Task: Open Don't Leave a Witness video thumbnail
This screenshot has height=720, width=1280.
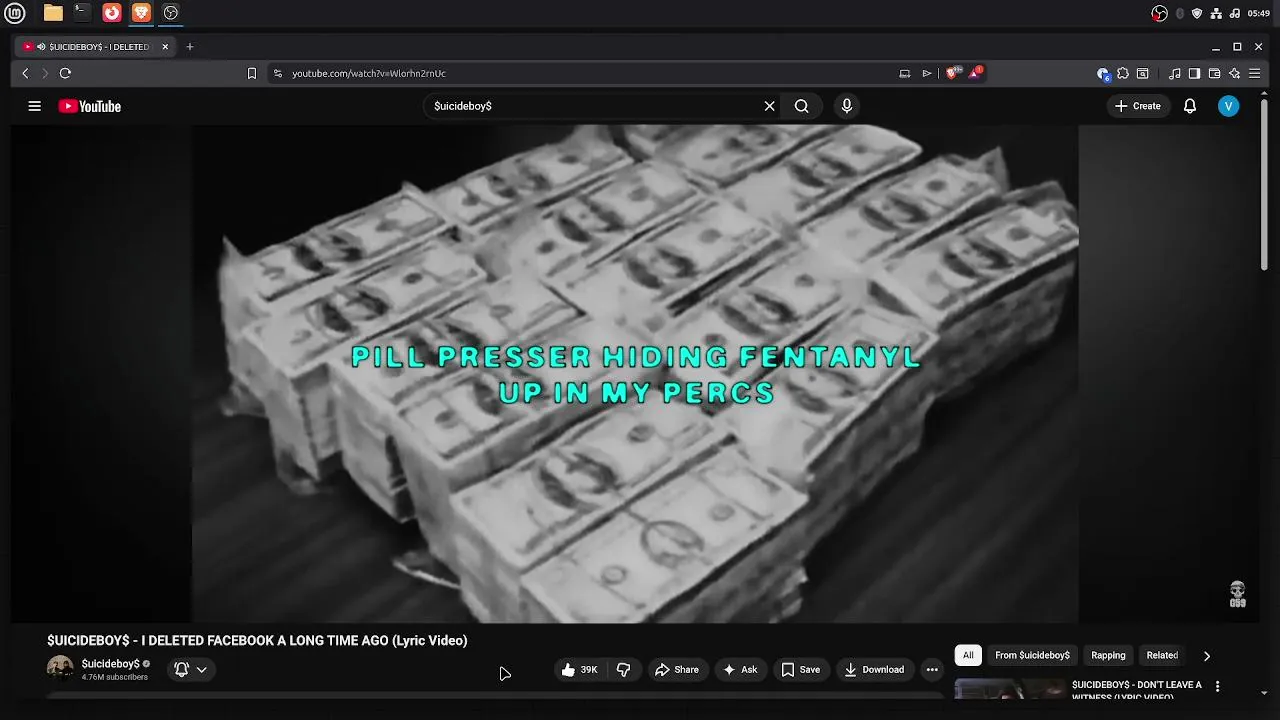Action: coord(1010,688)
